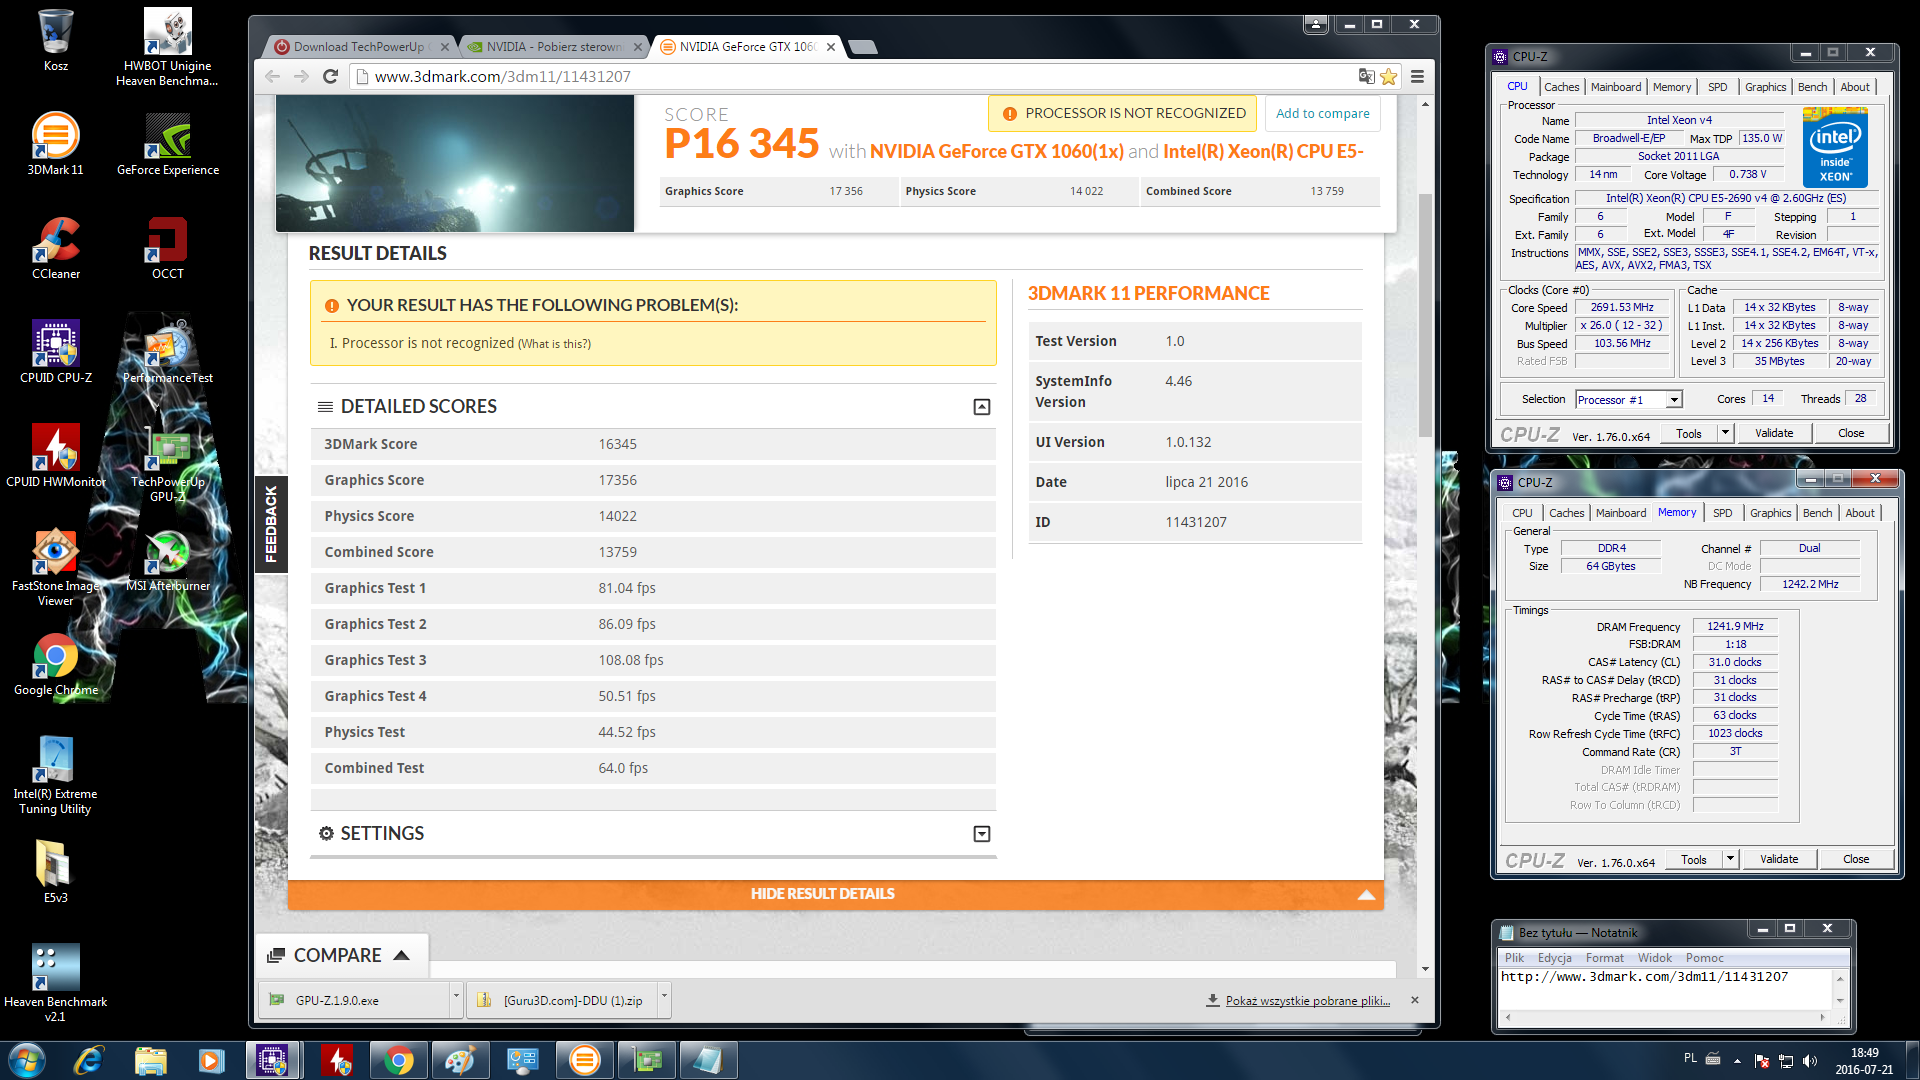The width and height of the screenshot is (1920, 1080).
Task: Switch to Download TechPowerUp browser tab
Action: coord(358,47)
